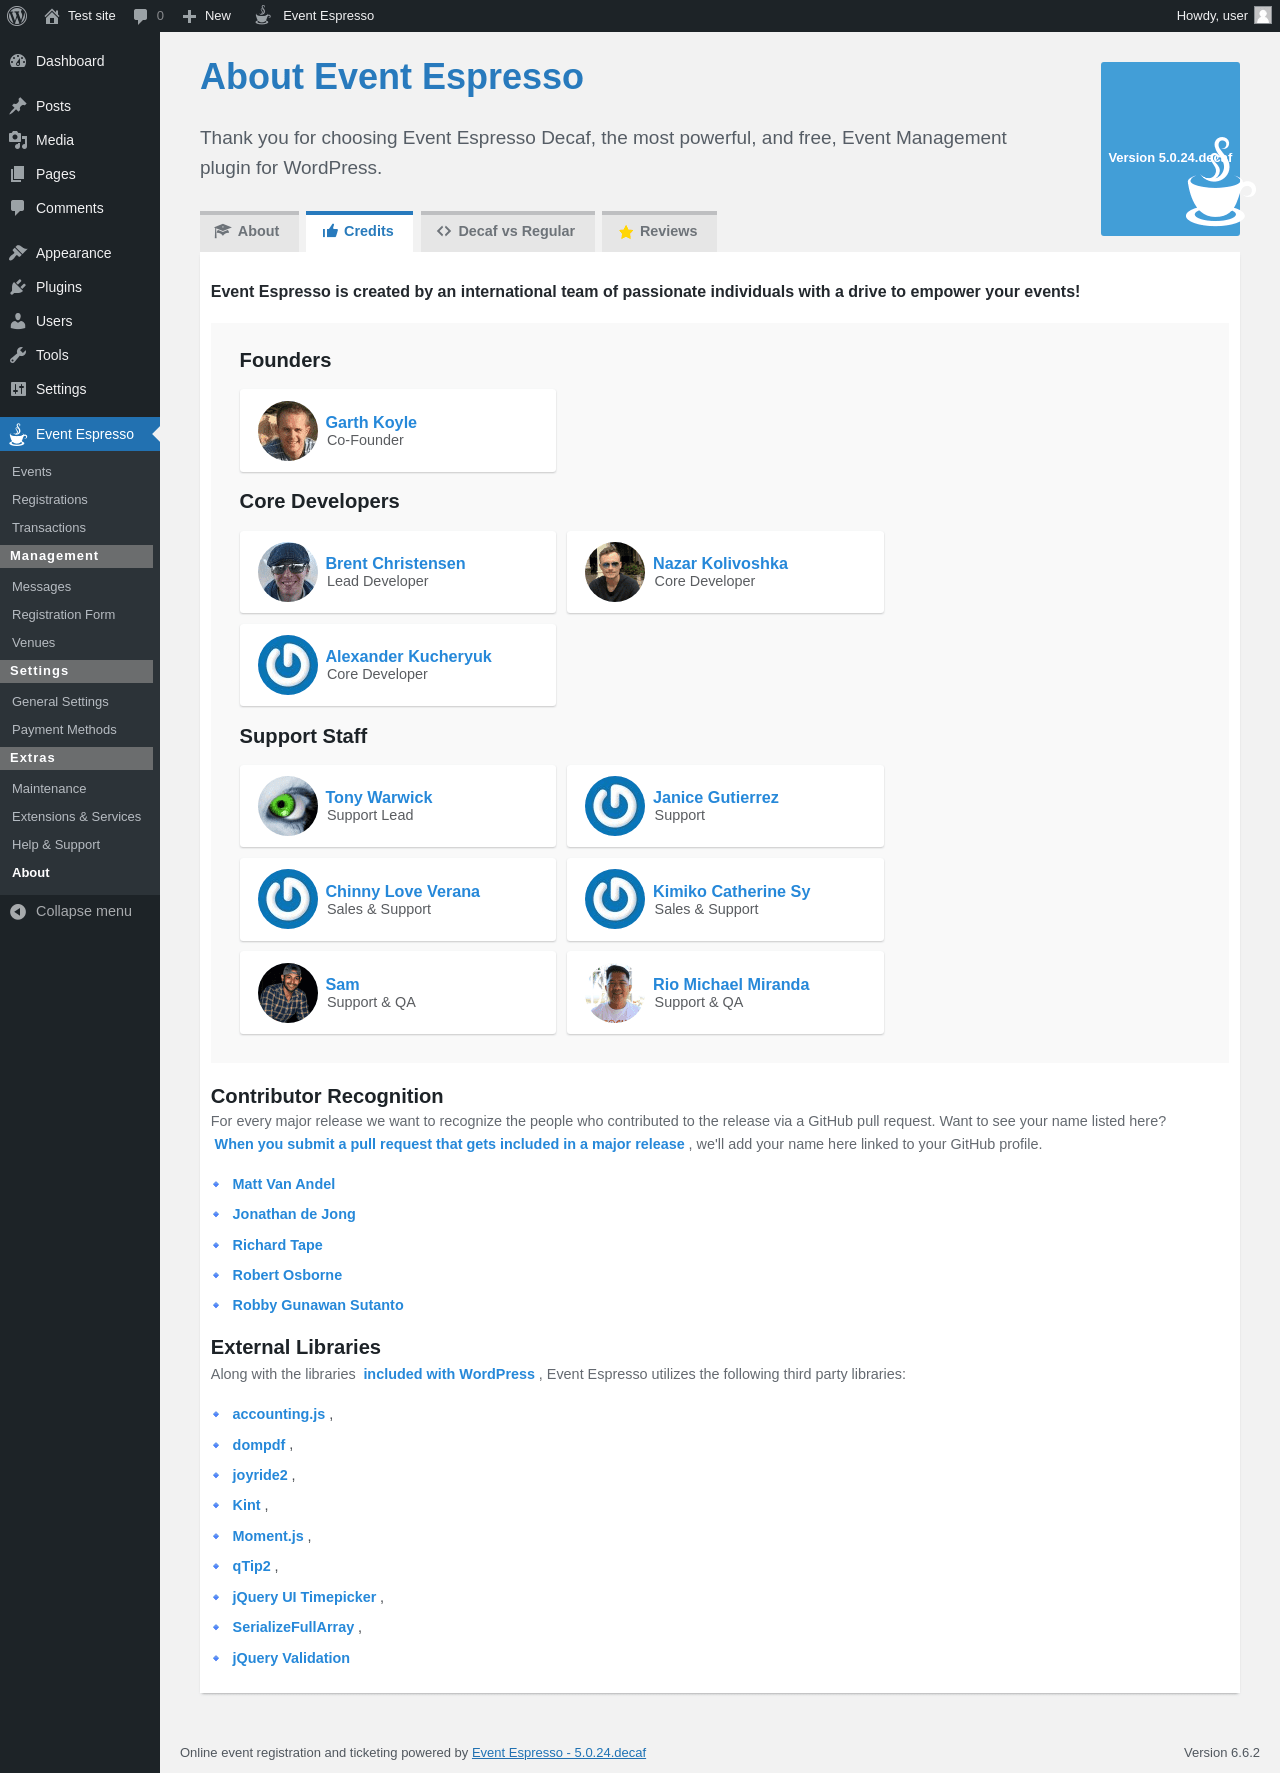The image size is (1280, 1773).
Task: Visit Nazar Kolivoshka's name link
Action: click(720, 563)
